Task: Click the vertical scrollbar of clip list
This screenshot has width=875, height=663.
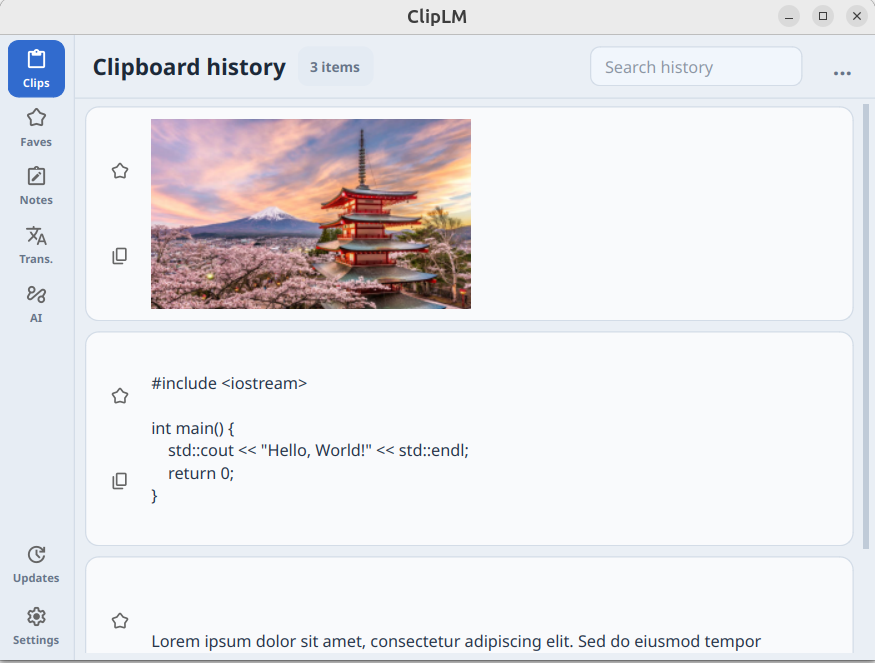Action: (866, 326)
